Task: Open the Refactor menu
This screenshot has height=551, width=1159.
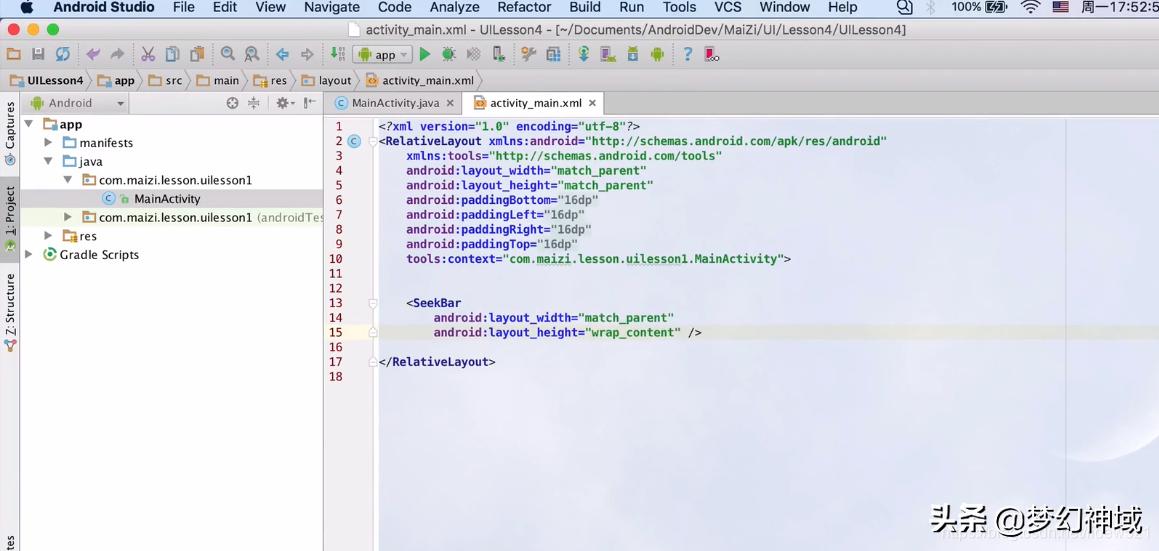Action: [x=524, y=8]
